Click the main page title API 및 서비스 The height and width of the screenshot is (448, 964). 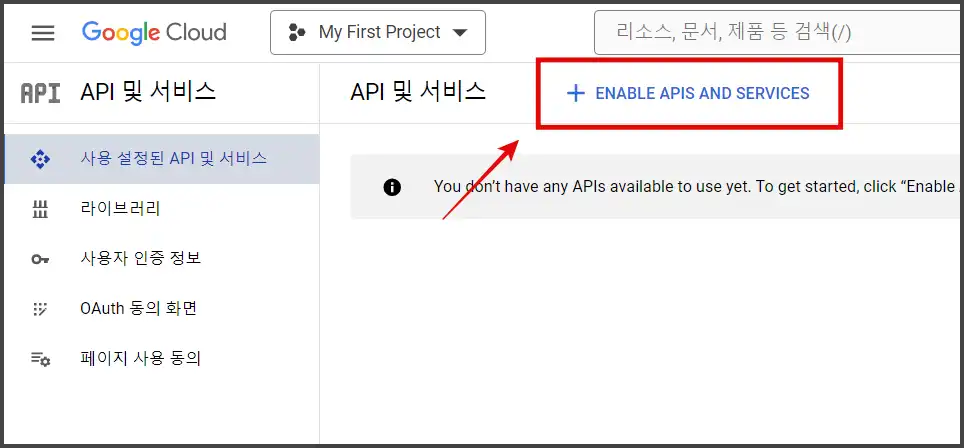[418, 92]
